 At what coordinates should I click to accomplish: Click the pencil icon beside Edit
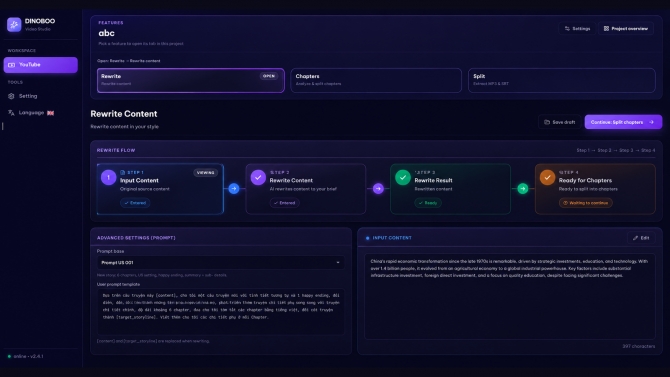[x=635, y=238]
